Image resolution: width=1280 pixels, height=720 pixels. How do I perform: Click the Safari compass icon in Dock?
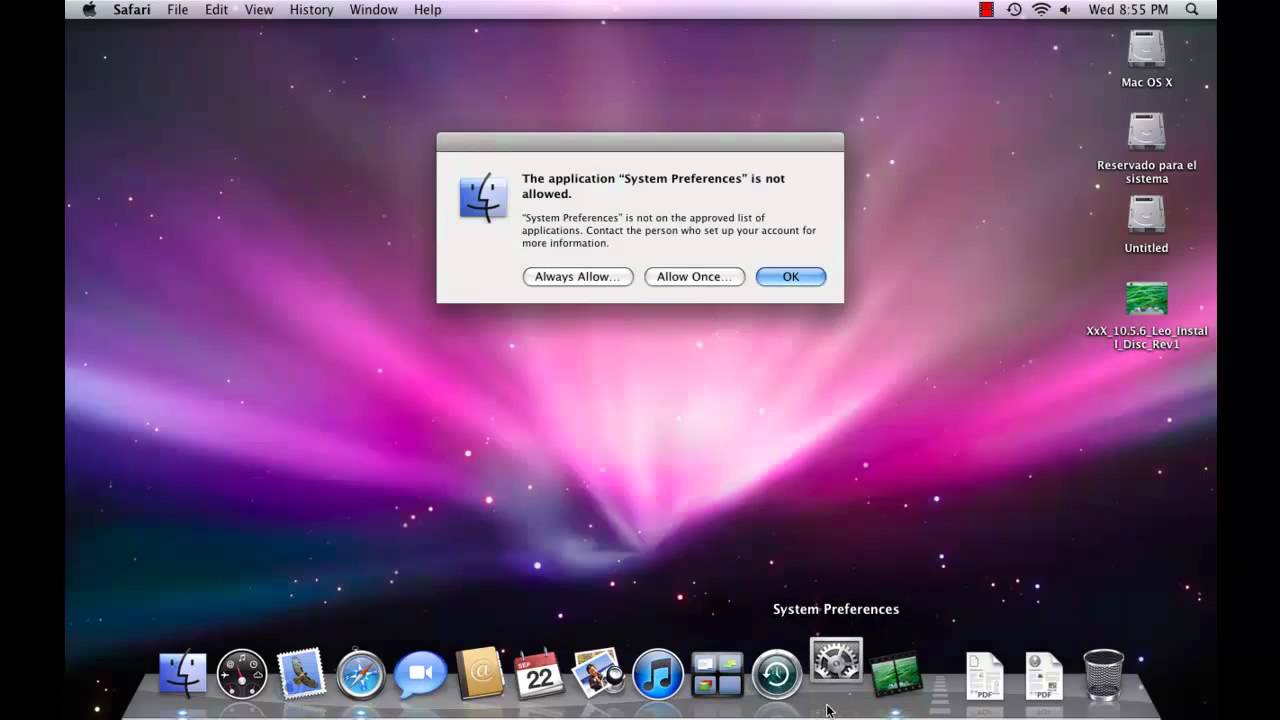(361, 675)
